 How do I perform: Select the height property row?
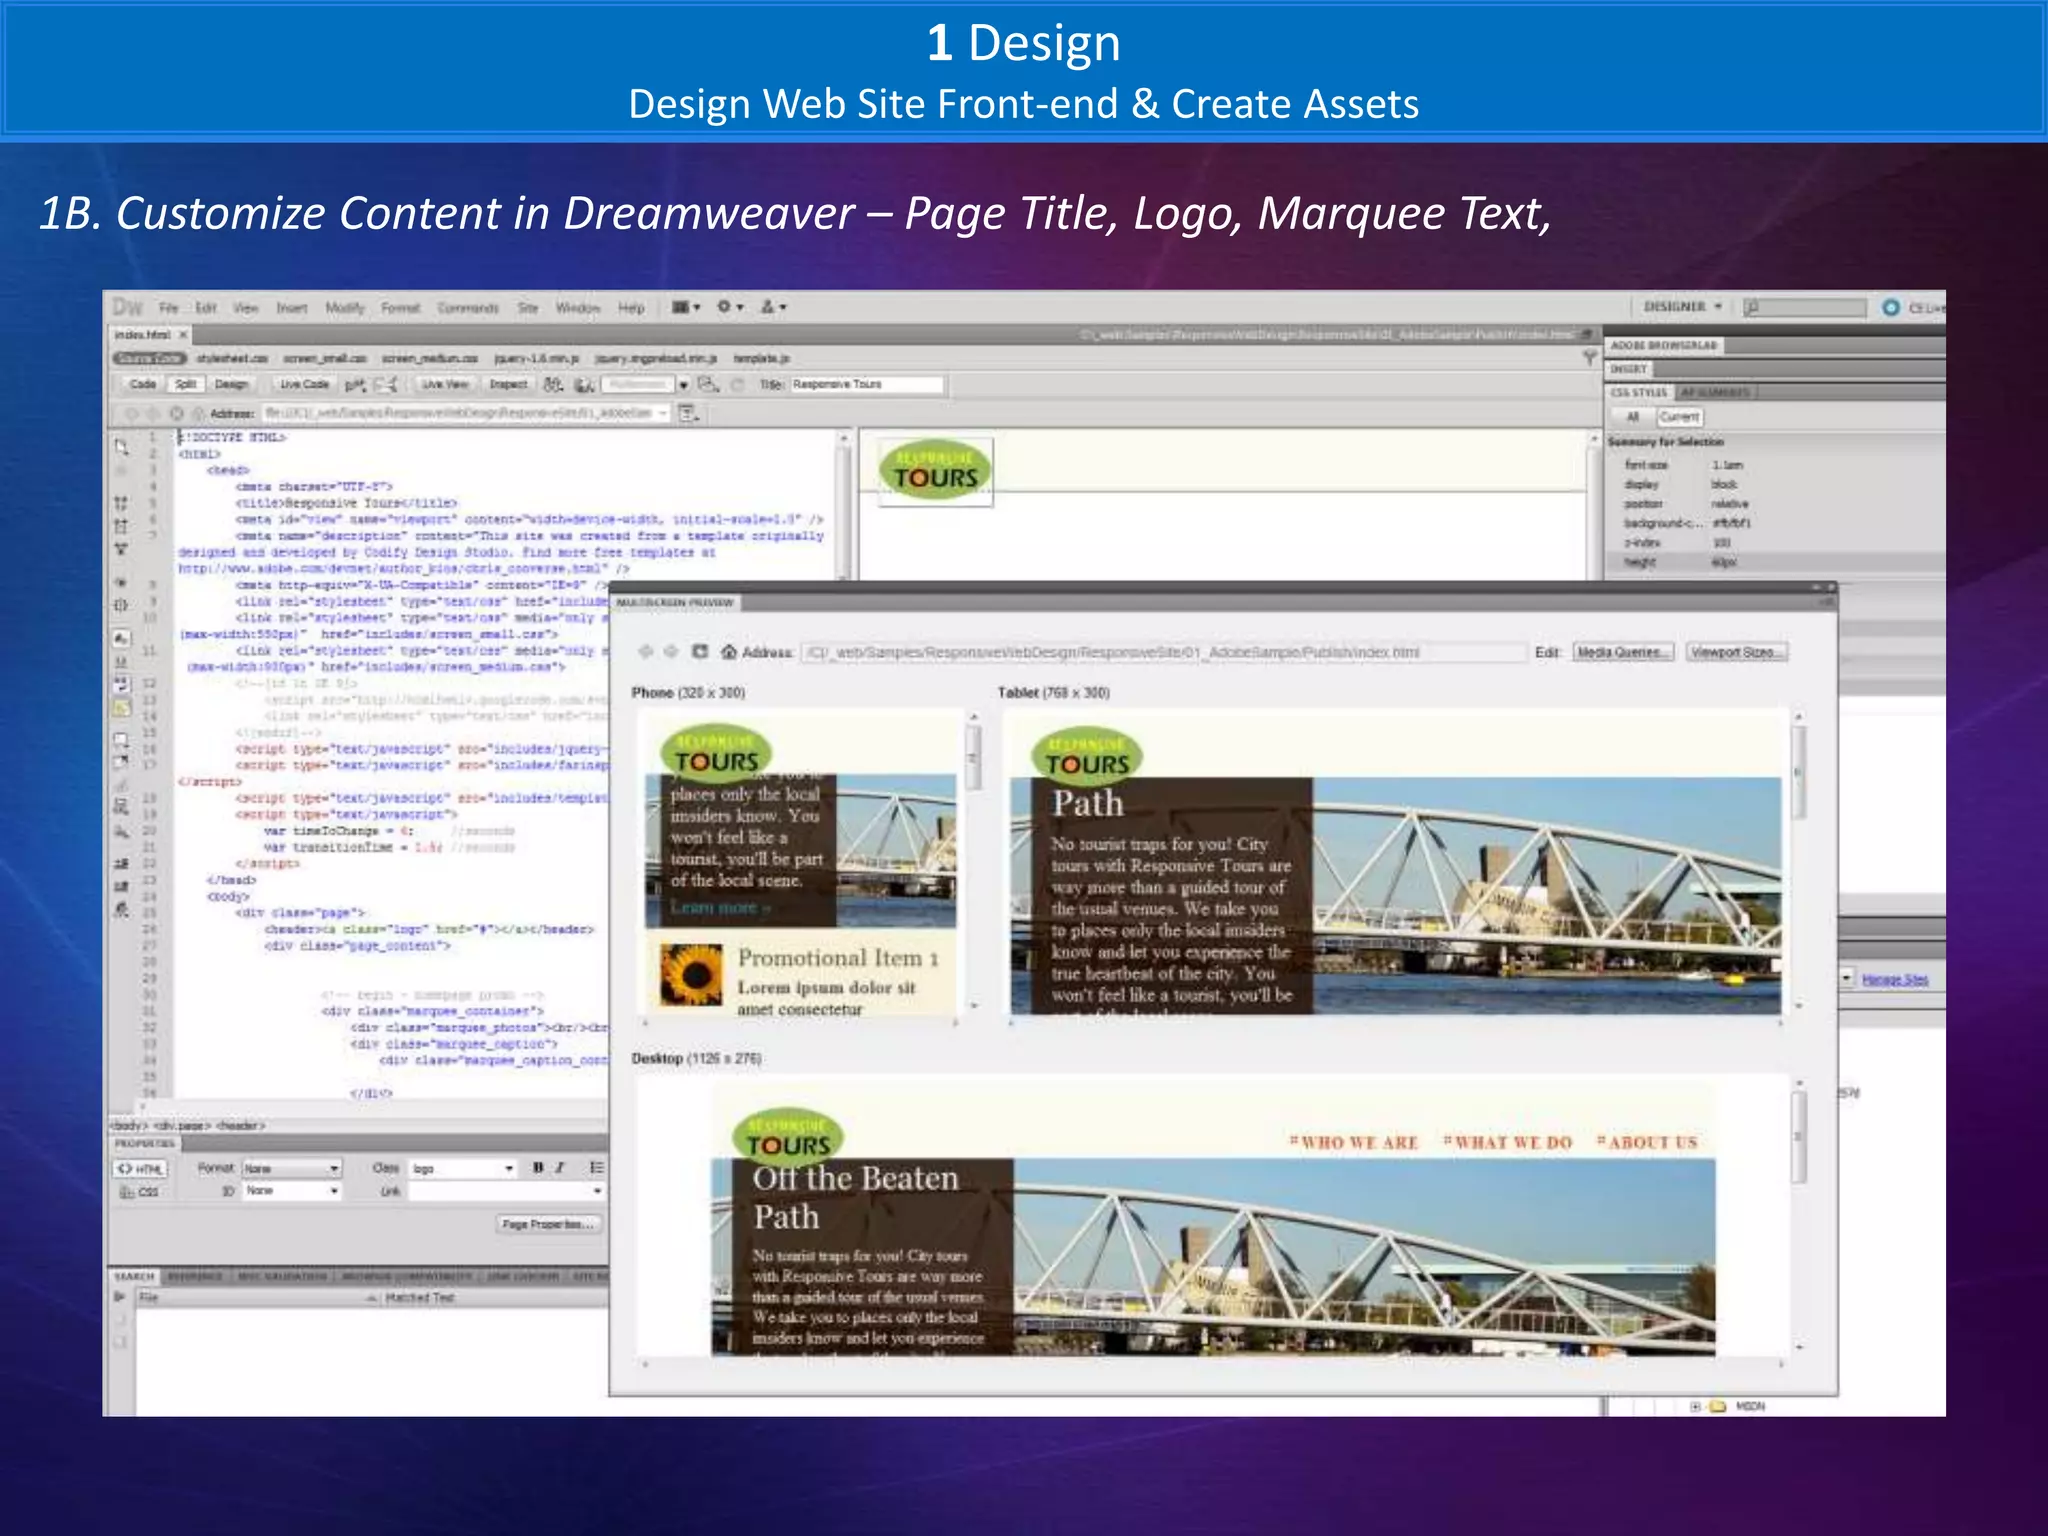pyautogui.click(x=1774, y=562)
